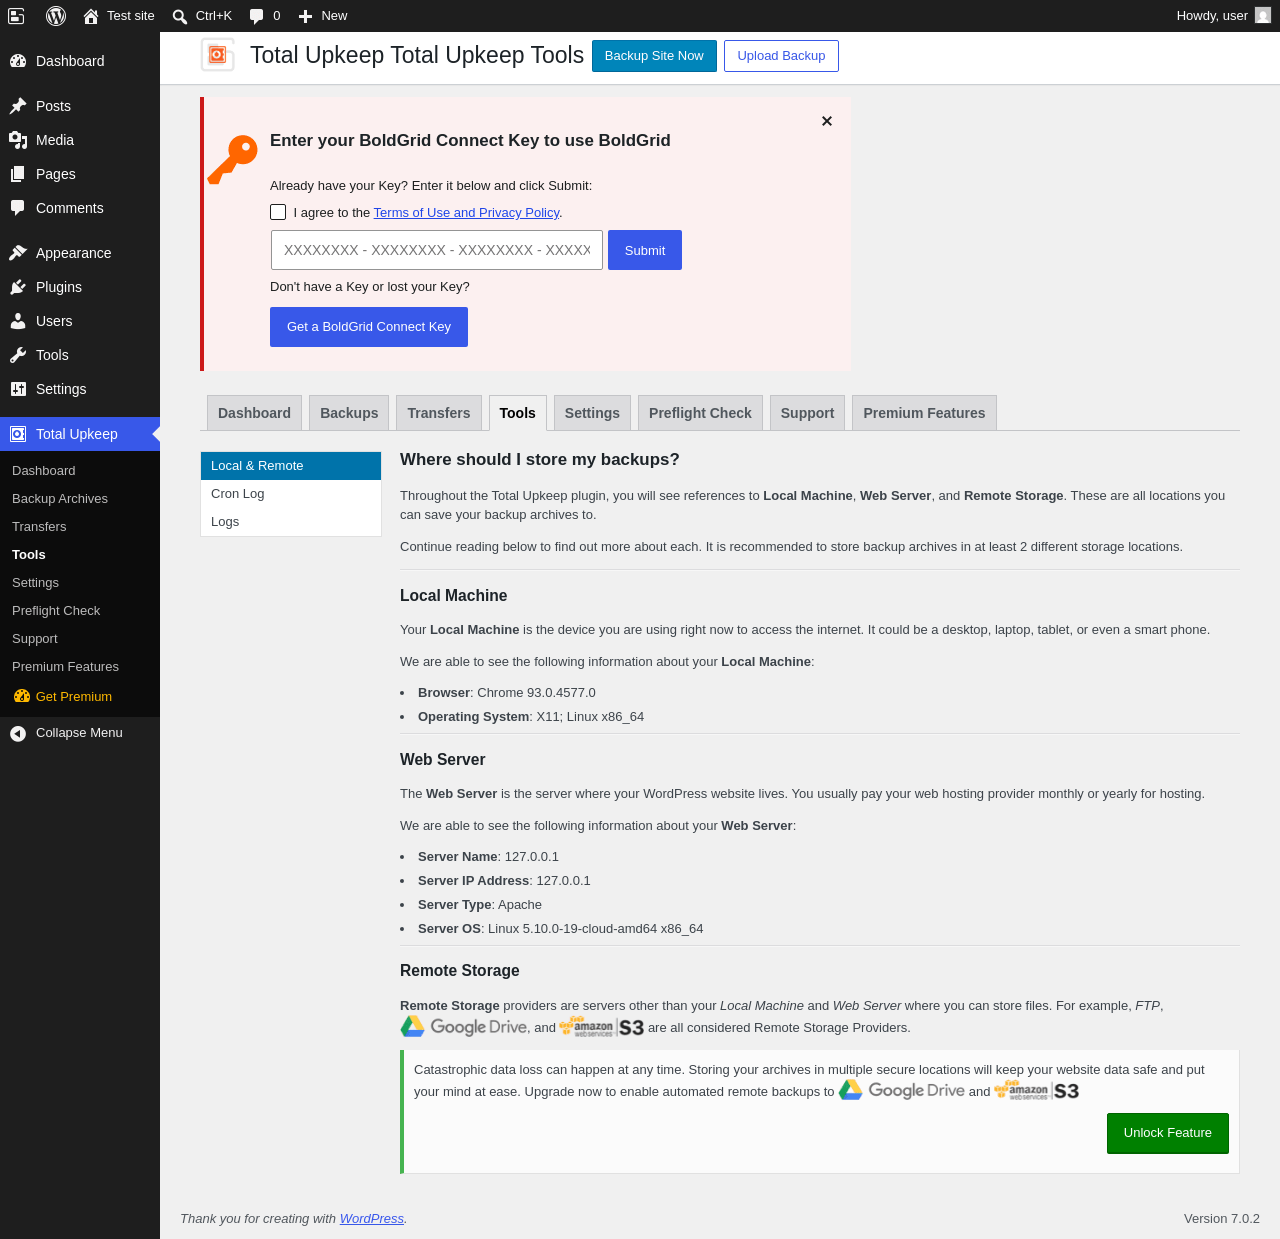Open the Preflight Check tab
1280x1239 pixels.
700,413
